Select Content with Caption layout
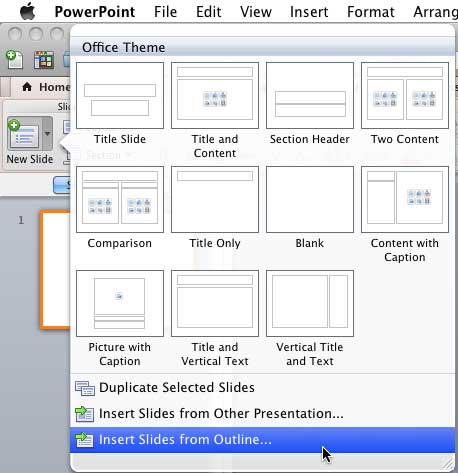Screen dimensions: 458x473 click(405, 199)
